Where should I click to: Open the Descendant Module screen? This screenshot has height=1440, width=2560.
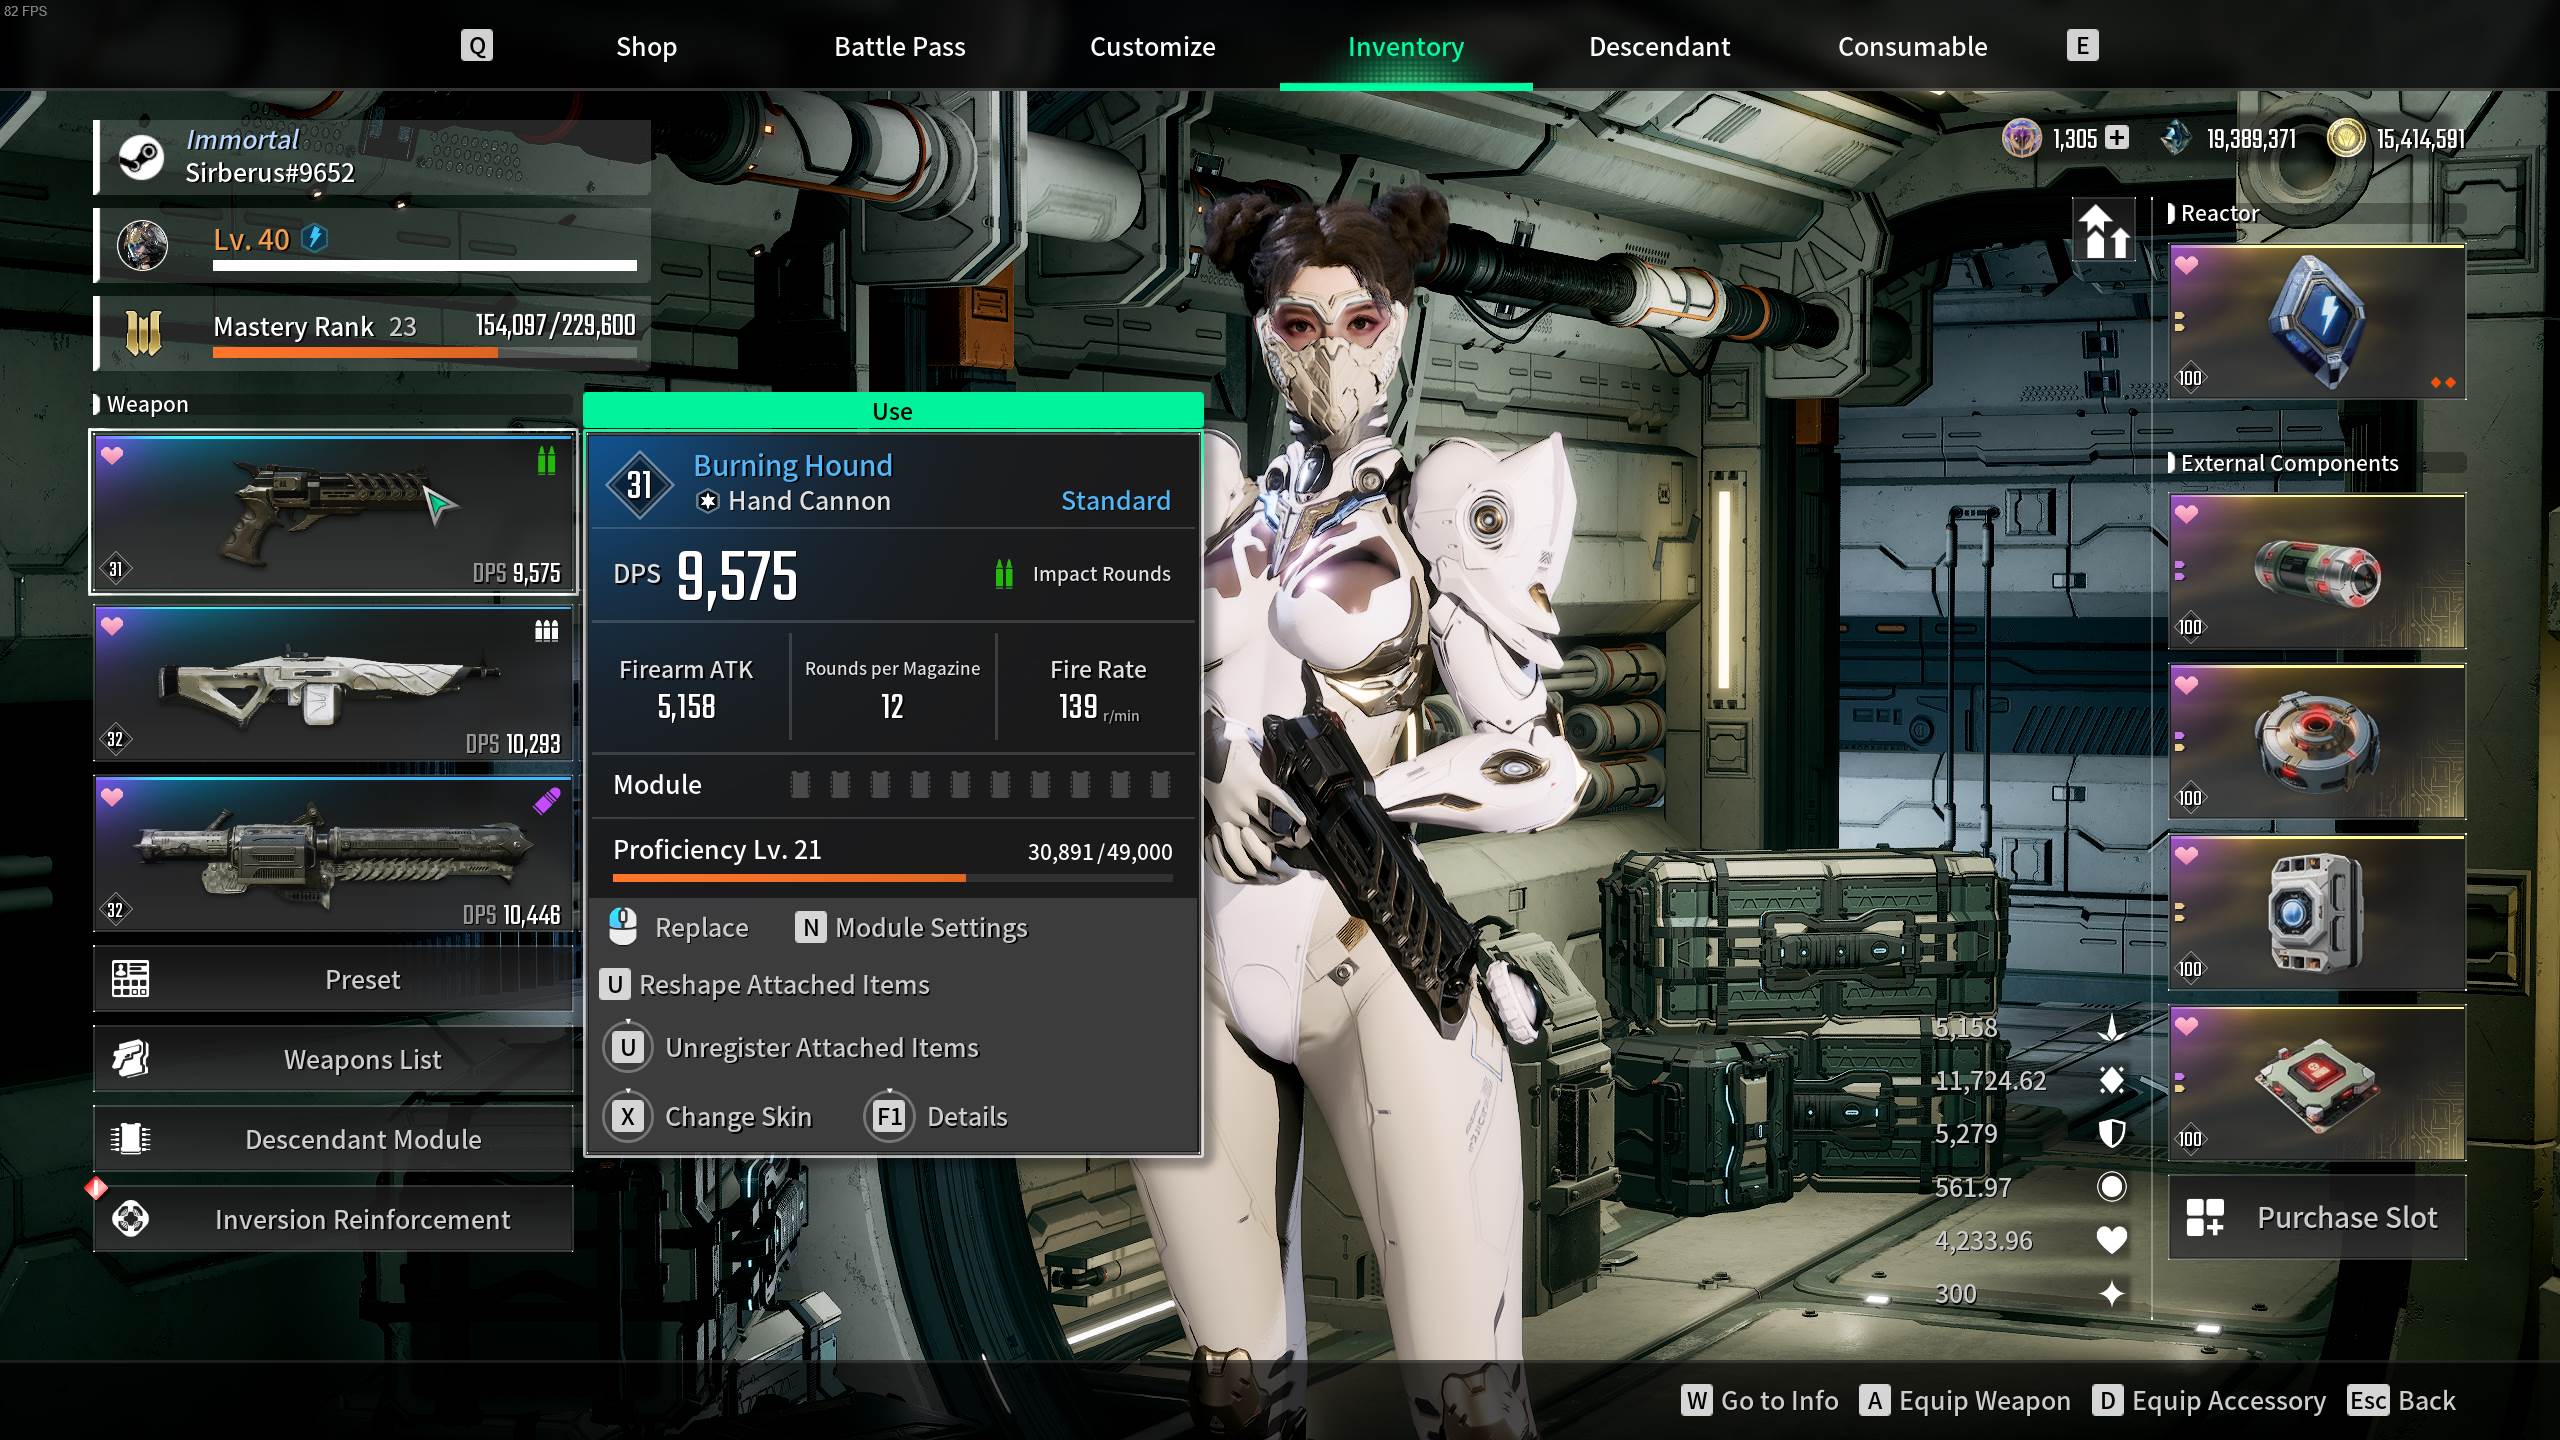click(334, 1139)
